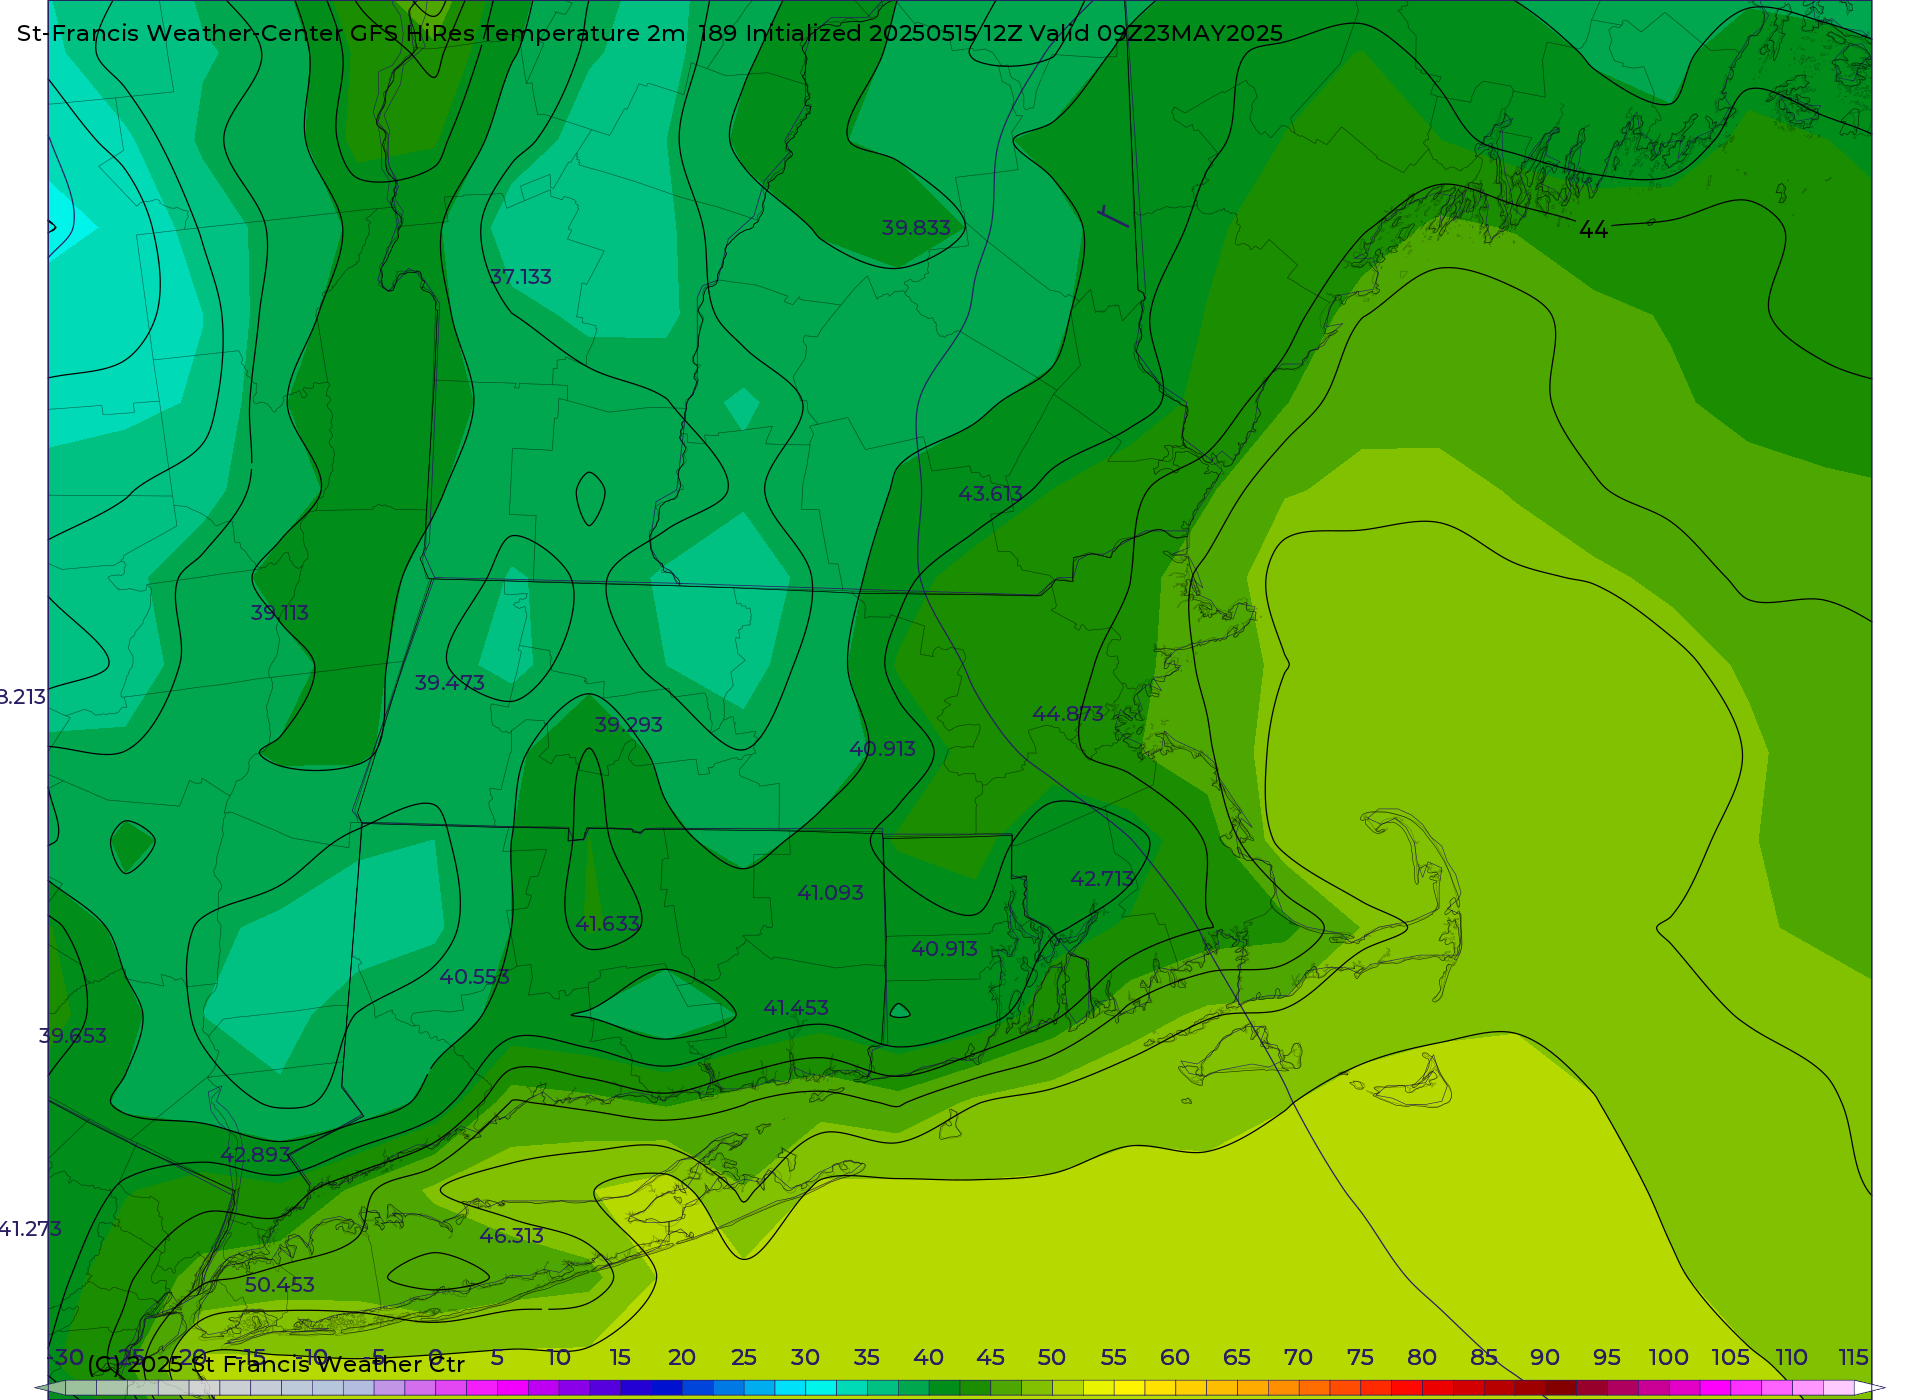Screen dimensions: 1920x1400
Task: Click the 44 isotherm contour label
Action: coord(1593,230)
